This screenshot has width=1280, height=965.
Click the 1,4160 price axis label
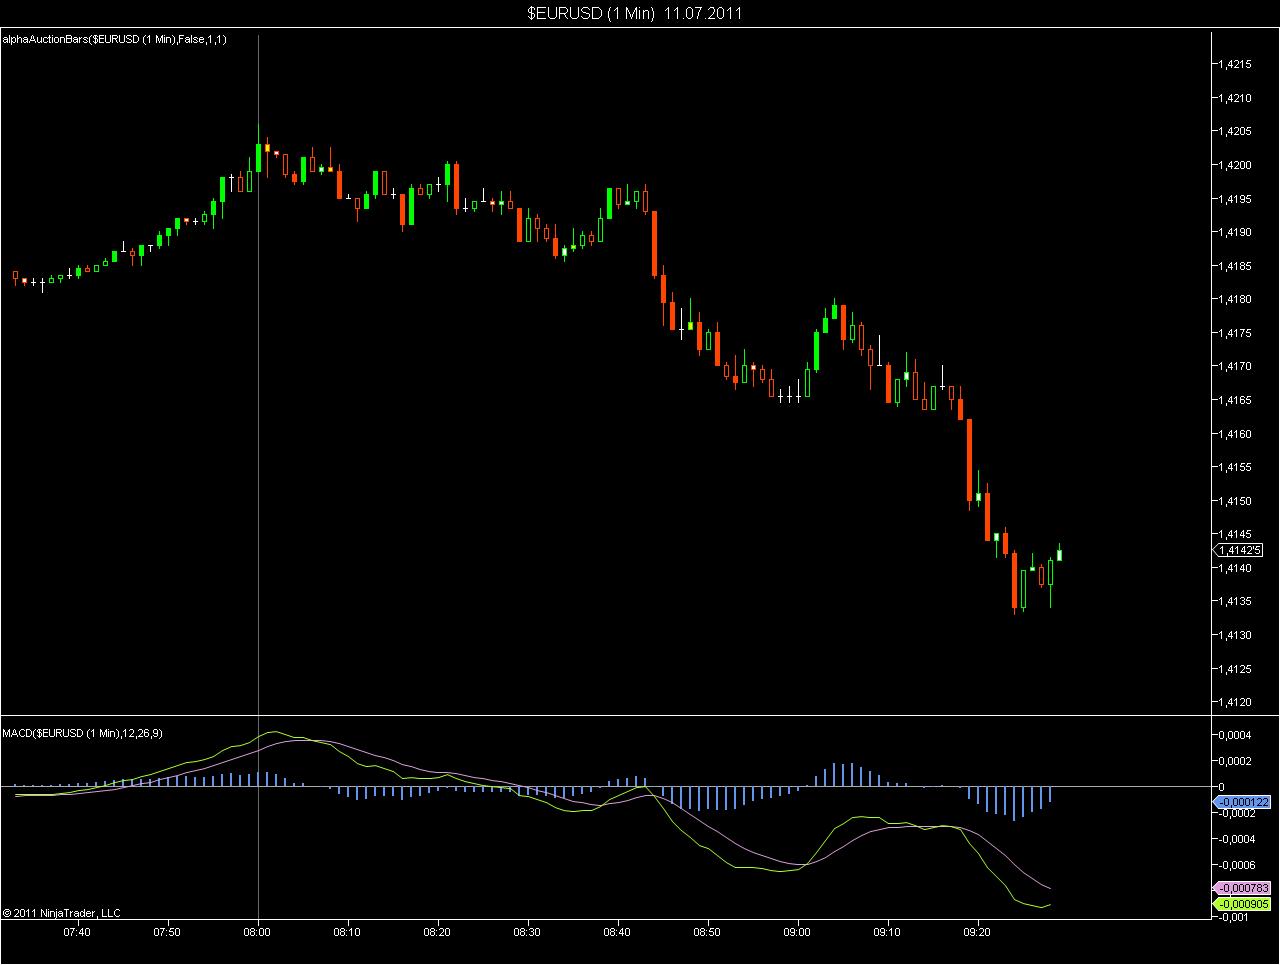coord(1235,434)
